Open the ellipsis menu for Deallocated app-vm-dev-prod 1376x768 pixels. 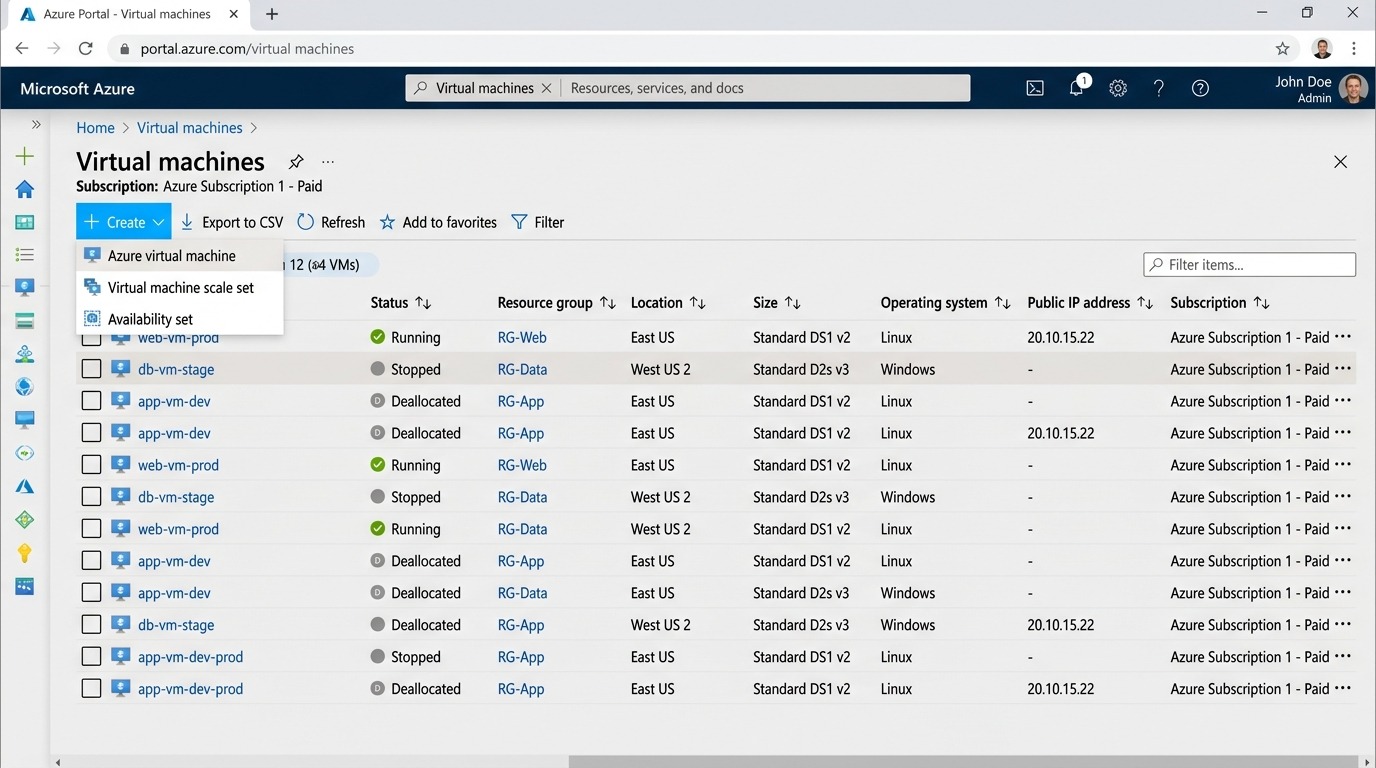[1343, 689]
